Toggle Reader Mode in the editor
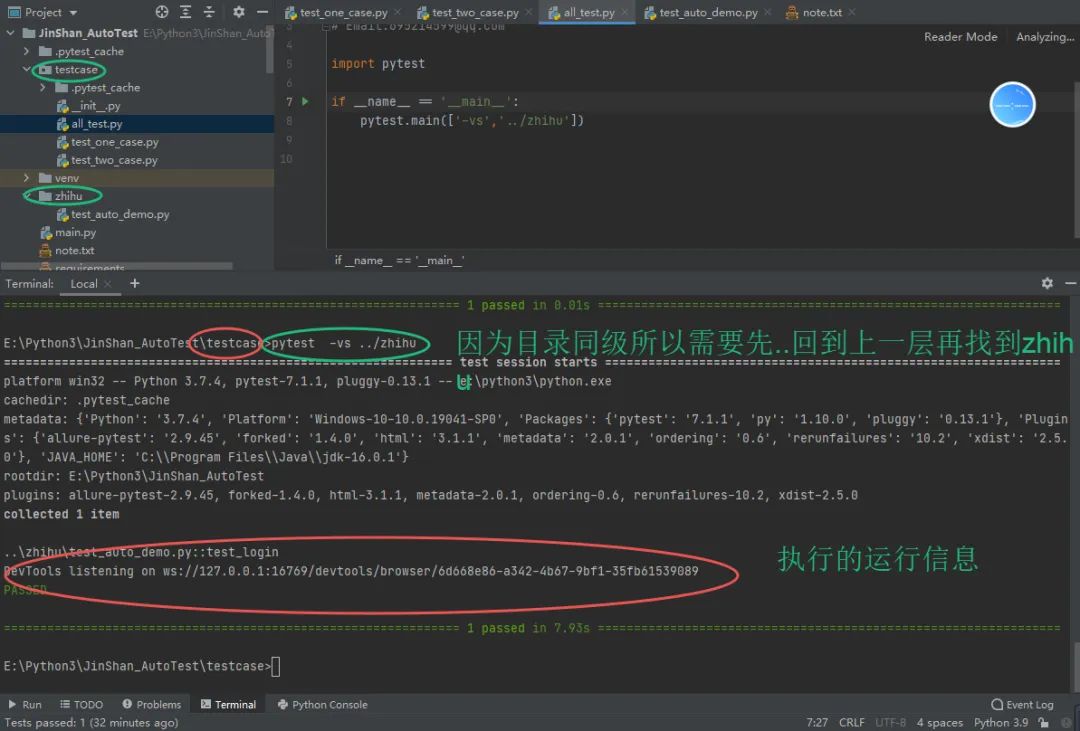Viewport: 1080px width, 731px height. (x=960, y=37)
